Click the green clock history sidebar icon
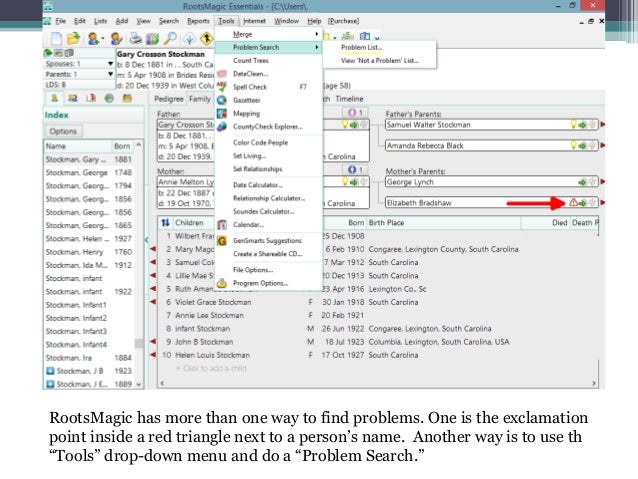The height and width of the screenshot is (479, 638). tap(109, 98)
